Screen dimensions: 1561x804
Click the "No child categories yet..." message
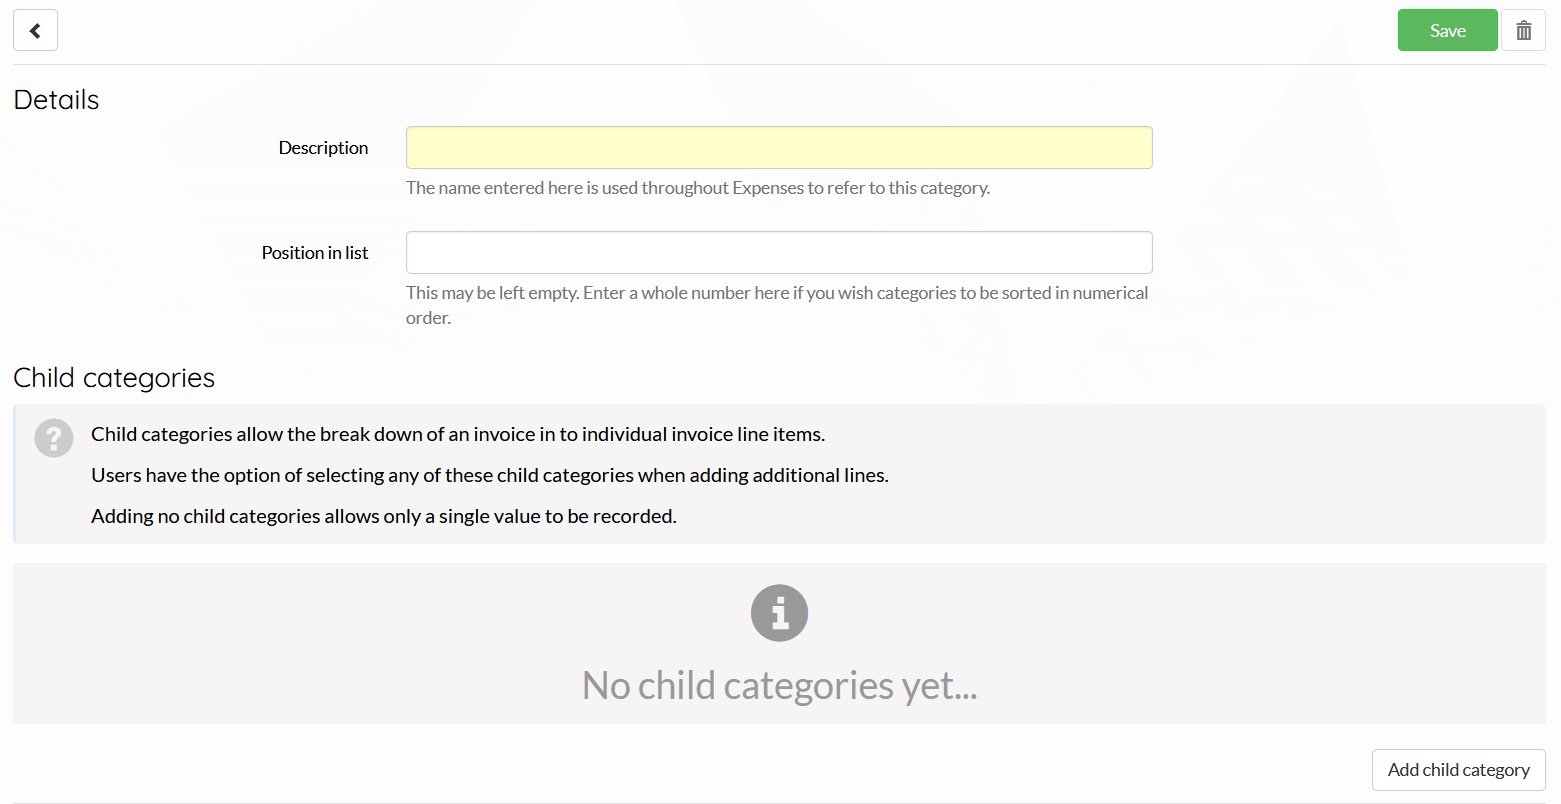[x=779, y=686]
